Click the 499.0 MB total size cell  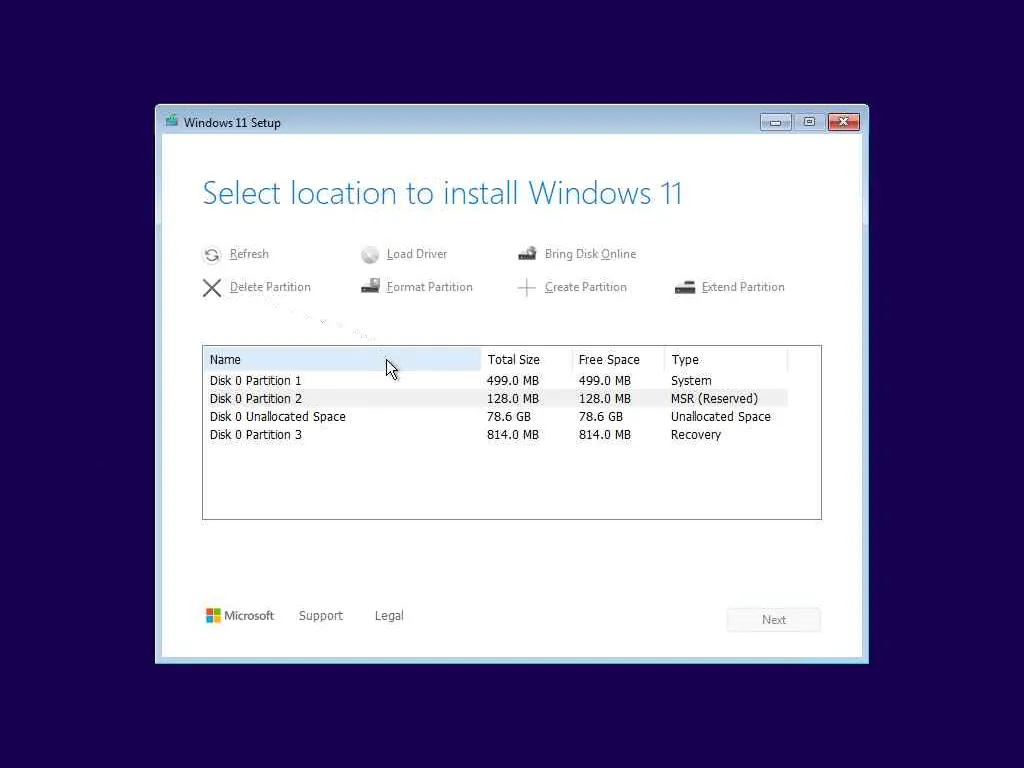click(513, 381)
